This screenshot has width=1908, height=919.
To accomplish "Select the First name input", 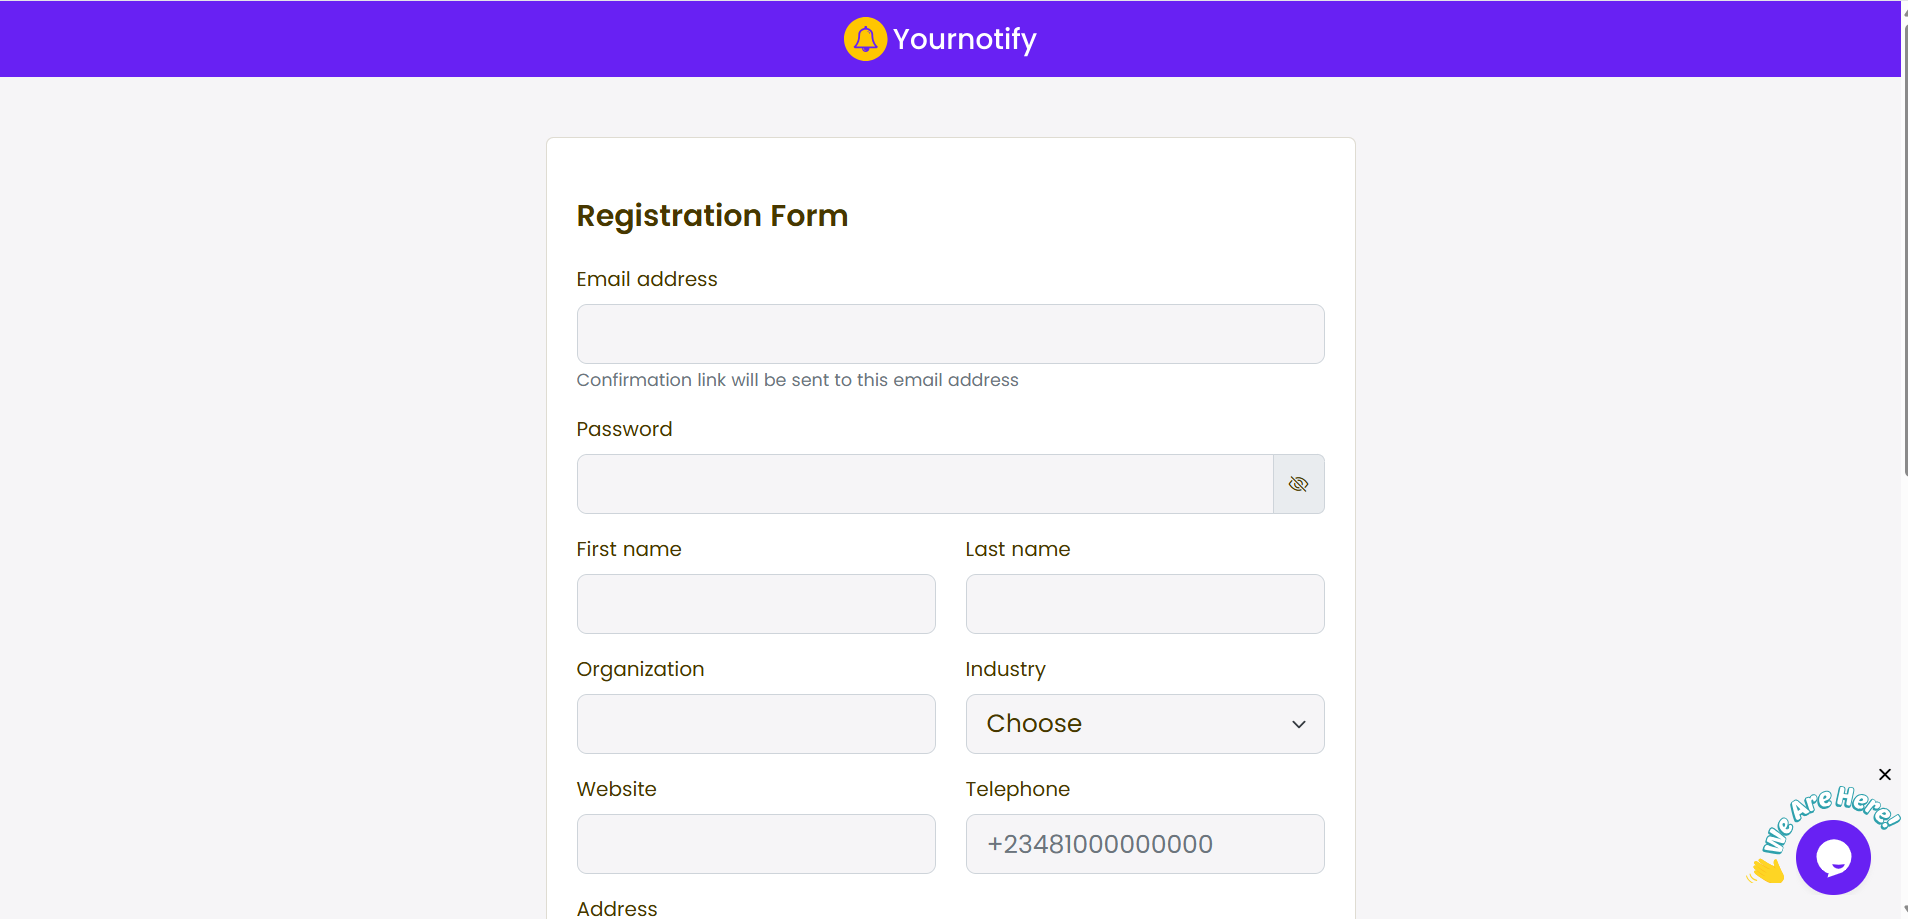I will 756,604.
